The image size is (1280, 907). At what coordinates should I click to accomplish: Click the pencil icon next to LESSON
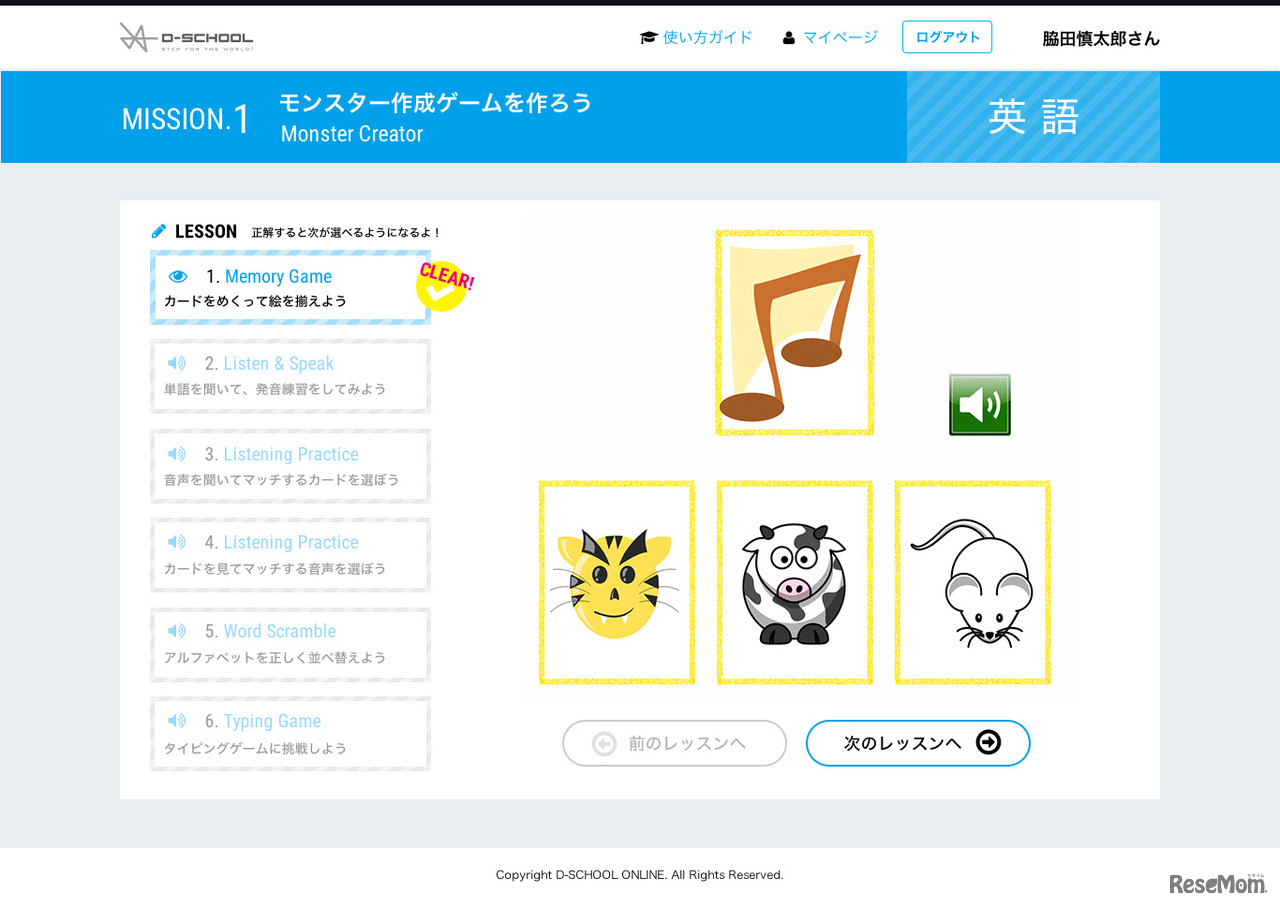(157, 230)
